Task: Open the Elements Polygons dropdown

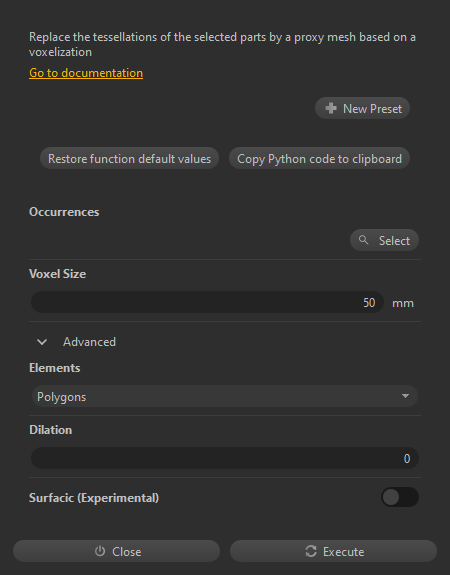Action: (x=224, y=396)
